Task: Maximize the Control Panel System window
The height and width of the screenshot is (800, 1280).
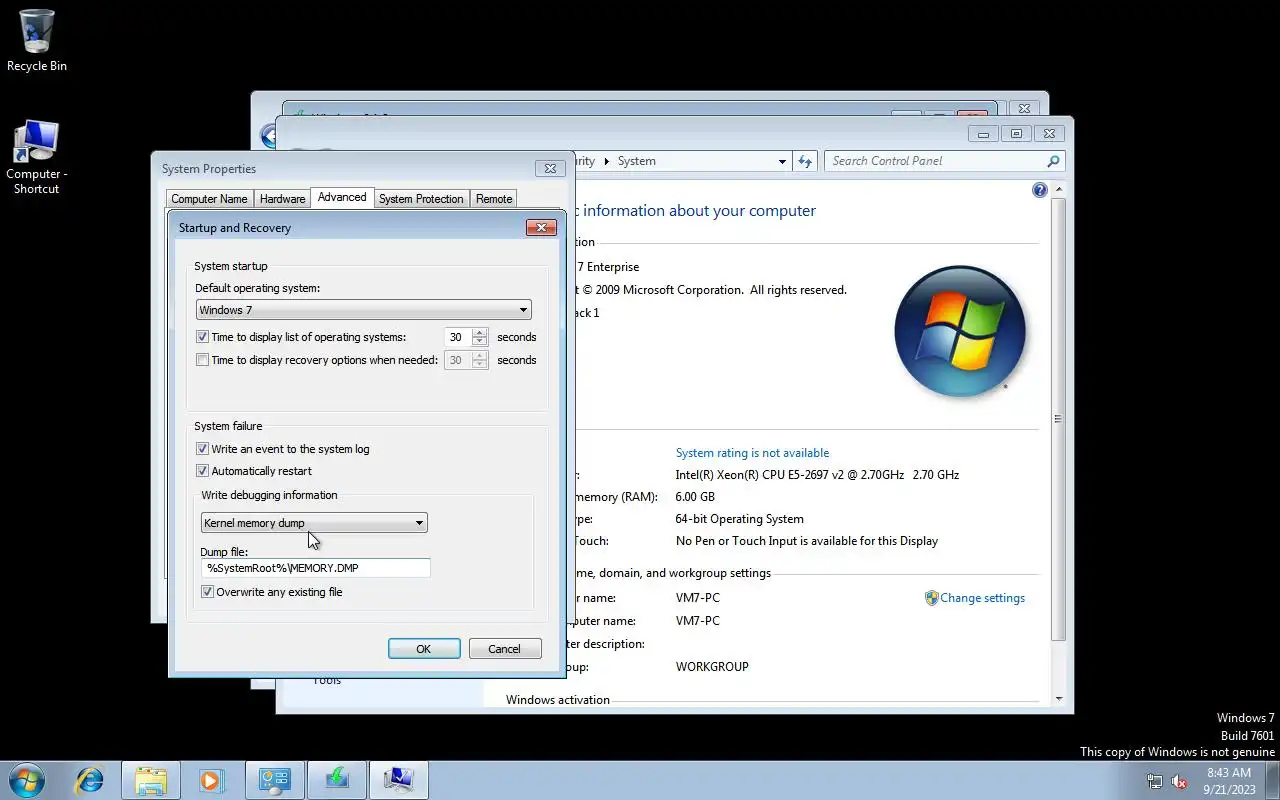Action: pos(1016,134)
